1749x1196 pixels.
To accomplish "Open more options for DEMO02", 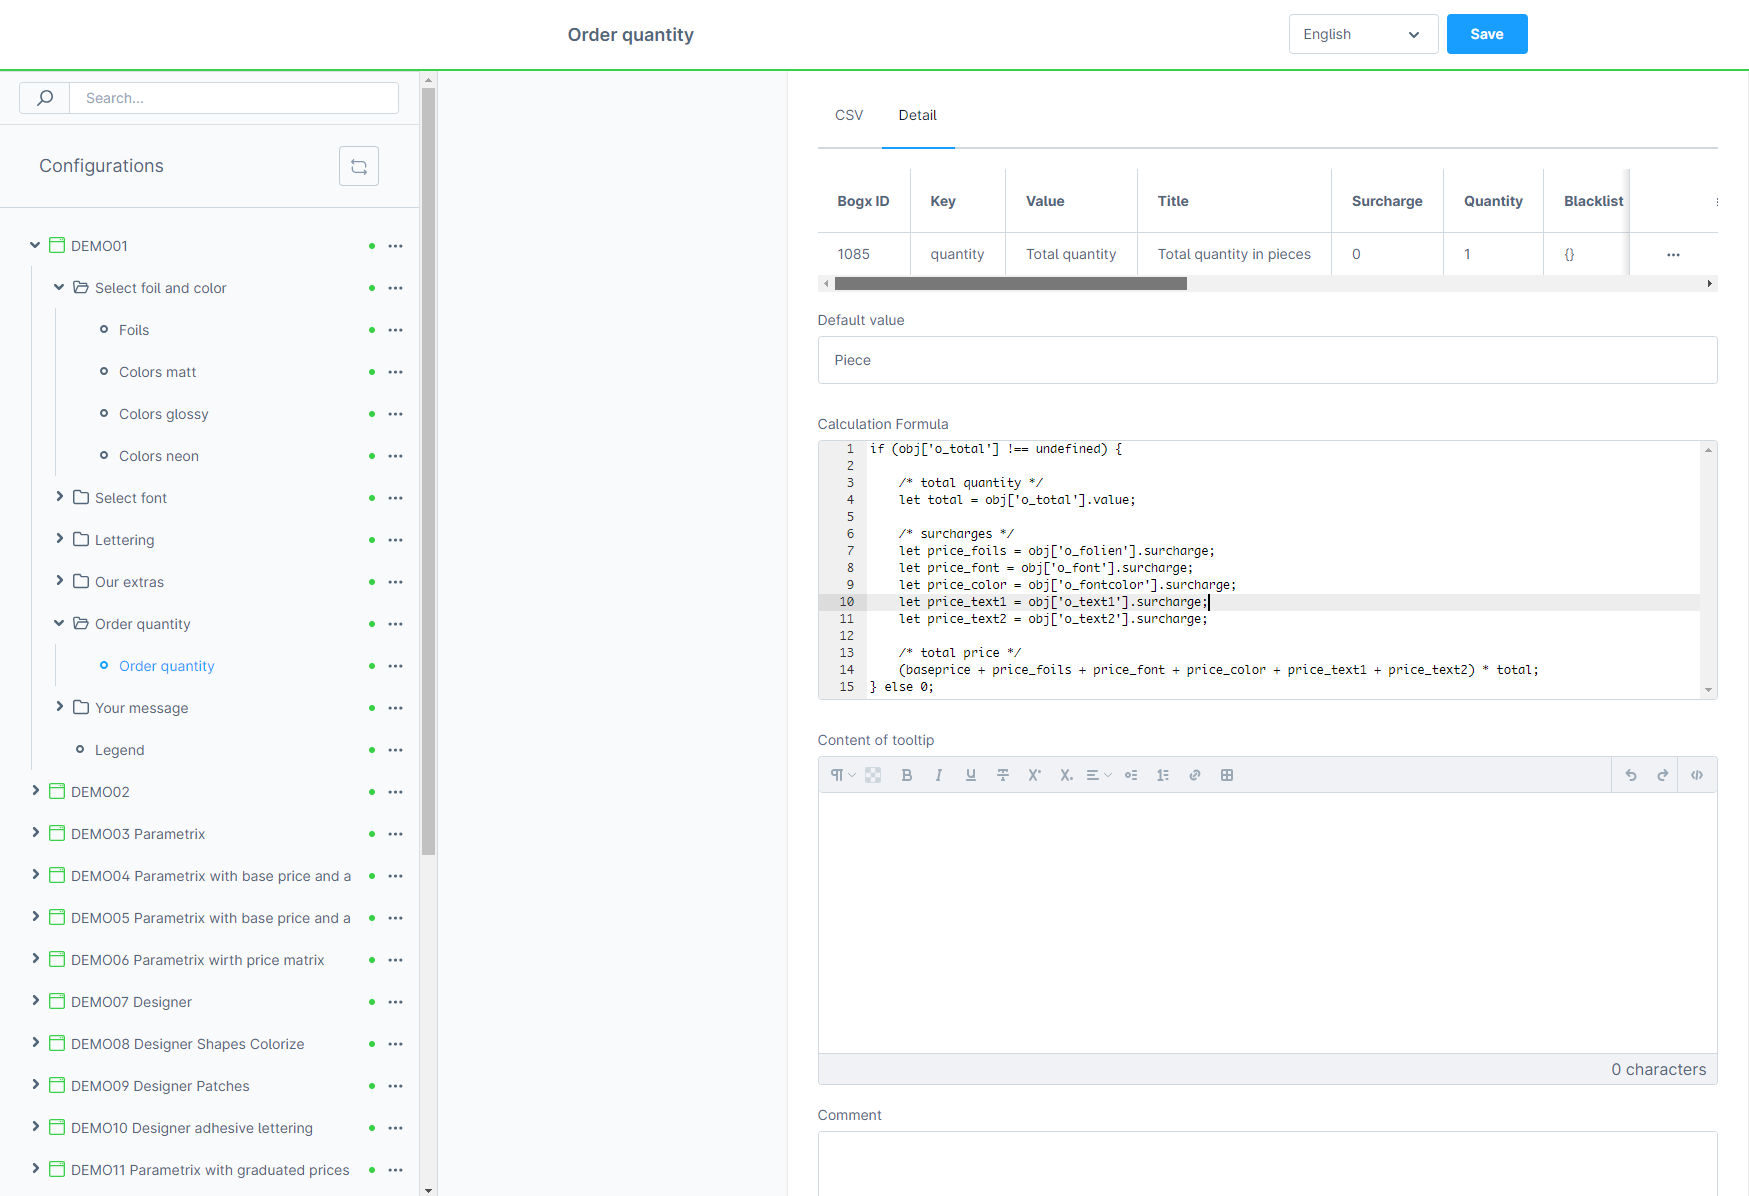I will (x=396, y=792).
